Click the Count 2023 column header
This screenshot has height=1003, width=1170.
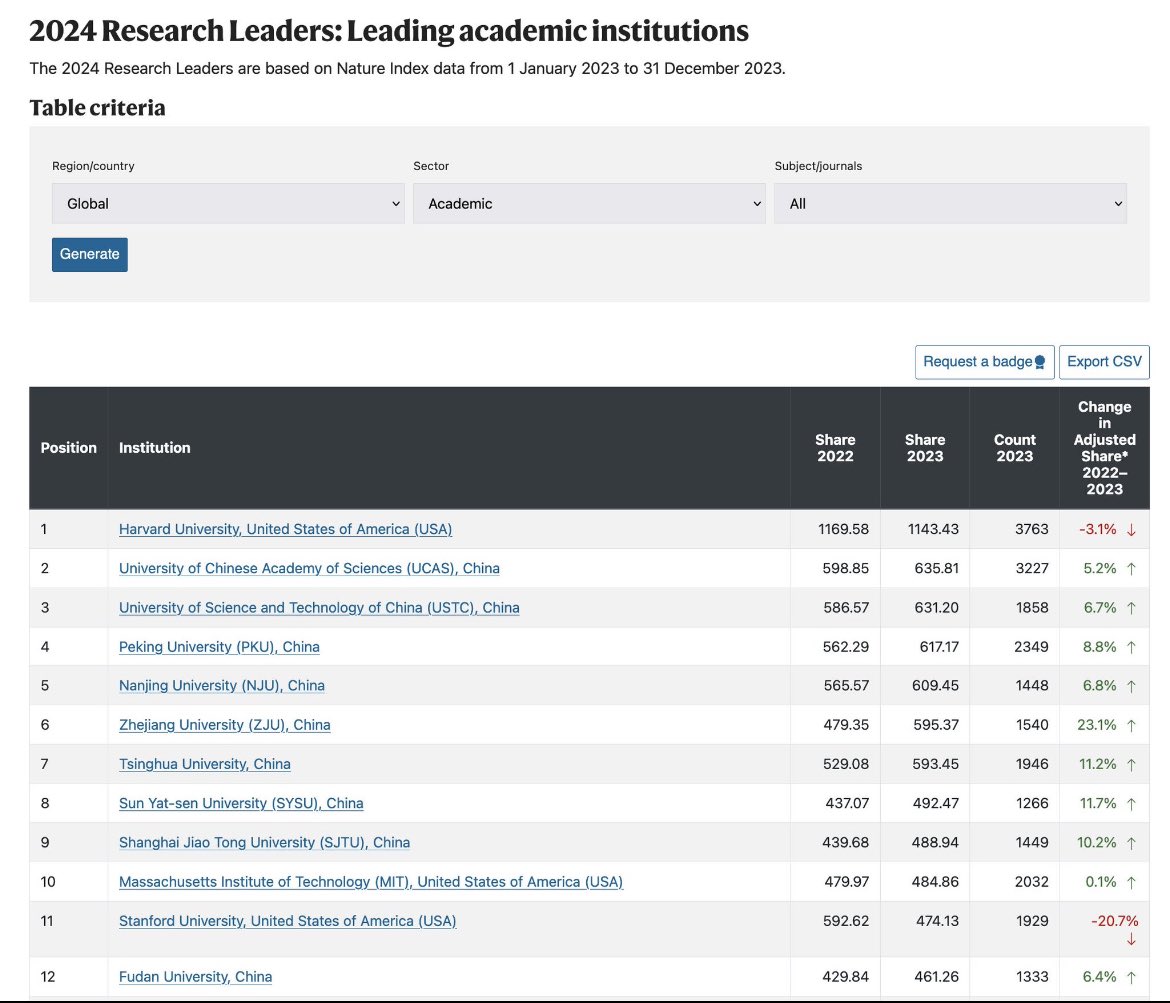click(x=1014, y=448)
